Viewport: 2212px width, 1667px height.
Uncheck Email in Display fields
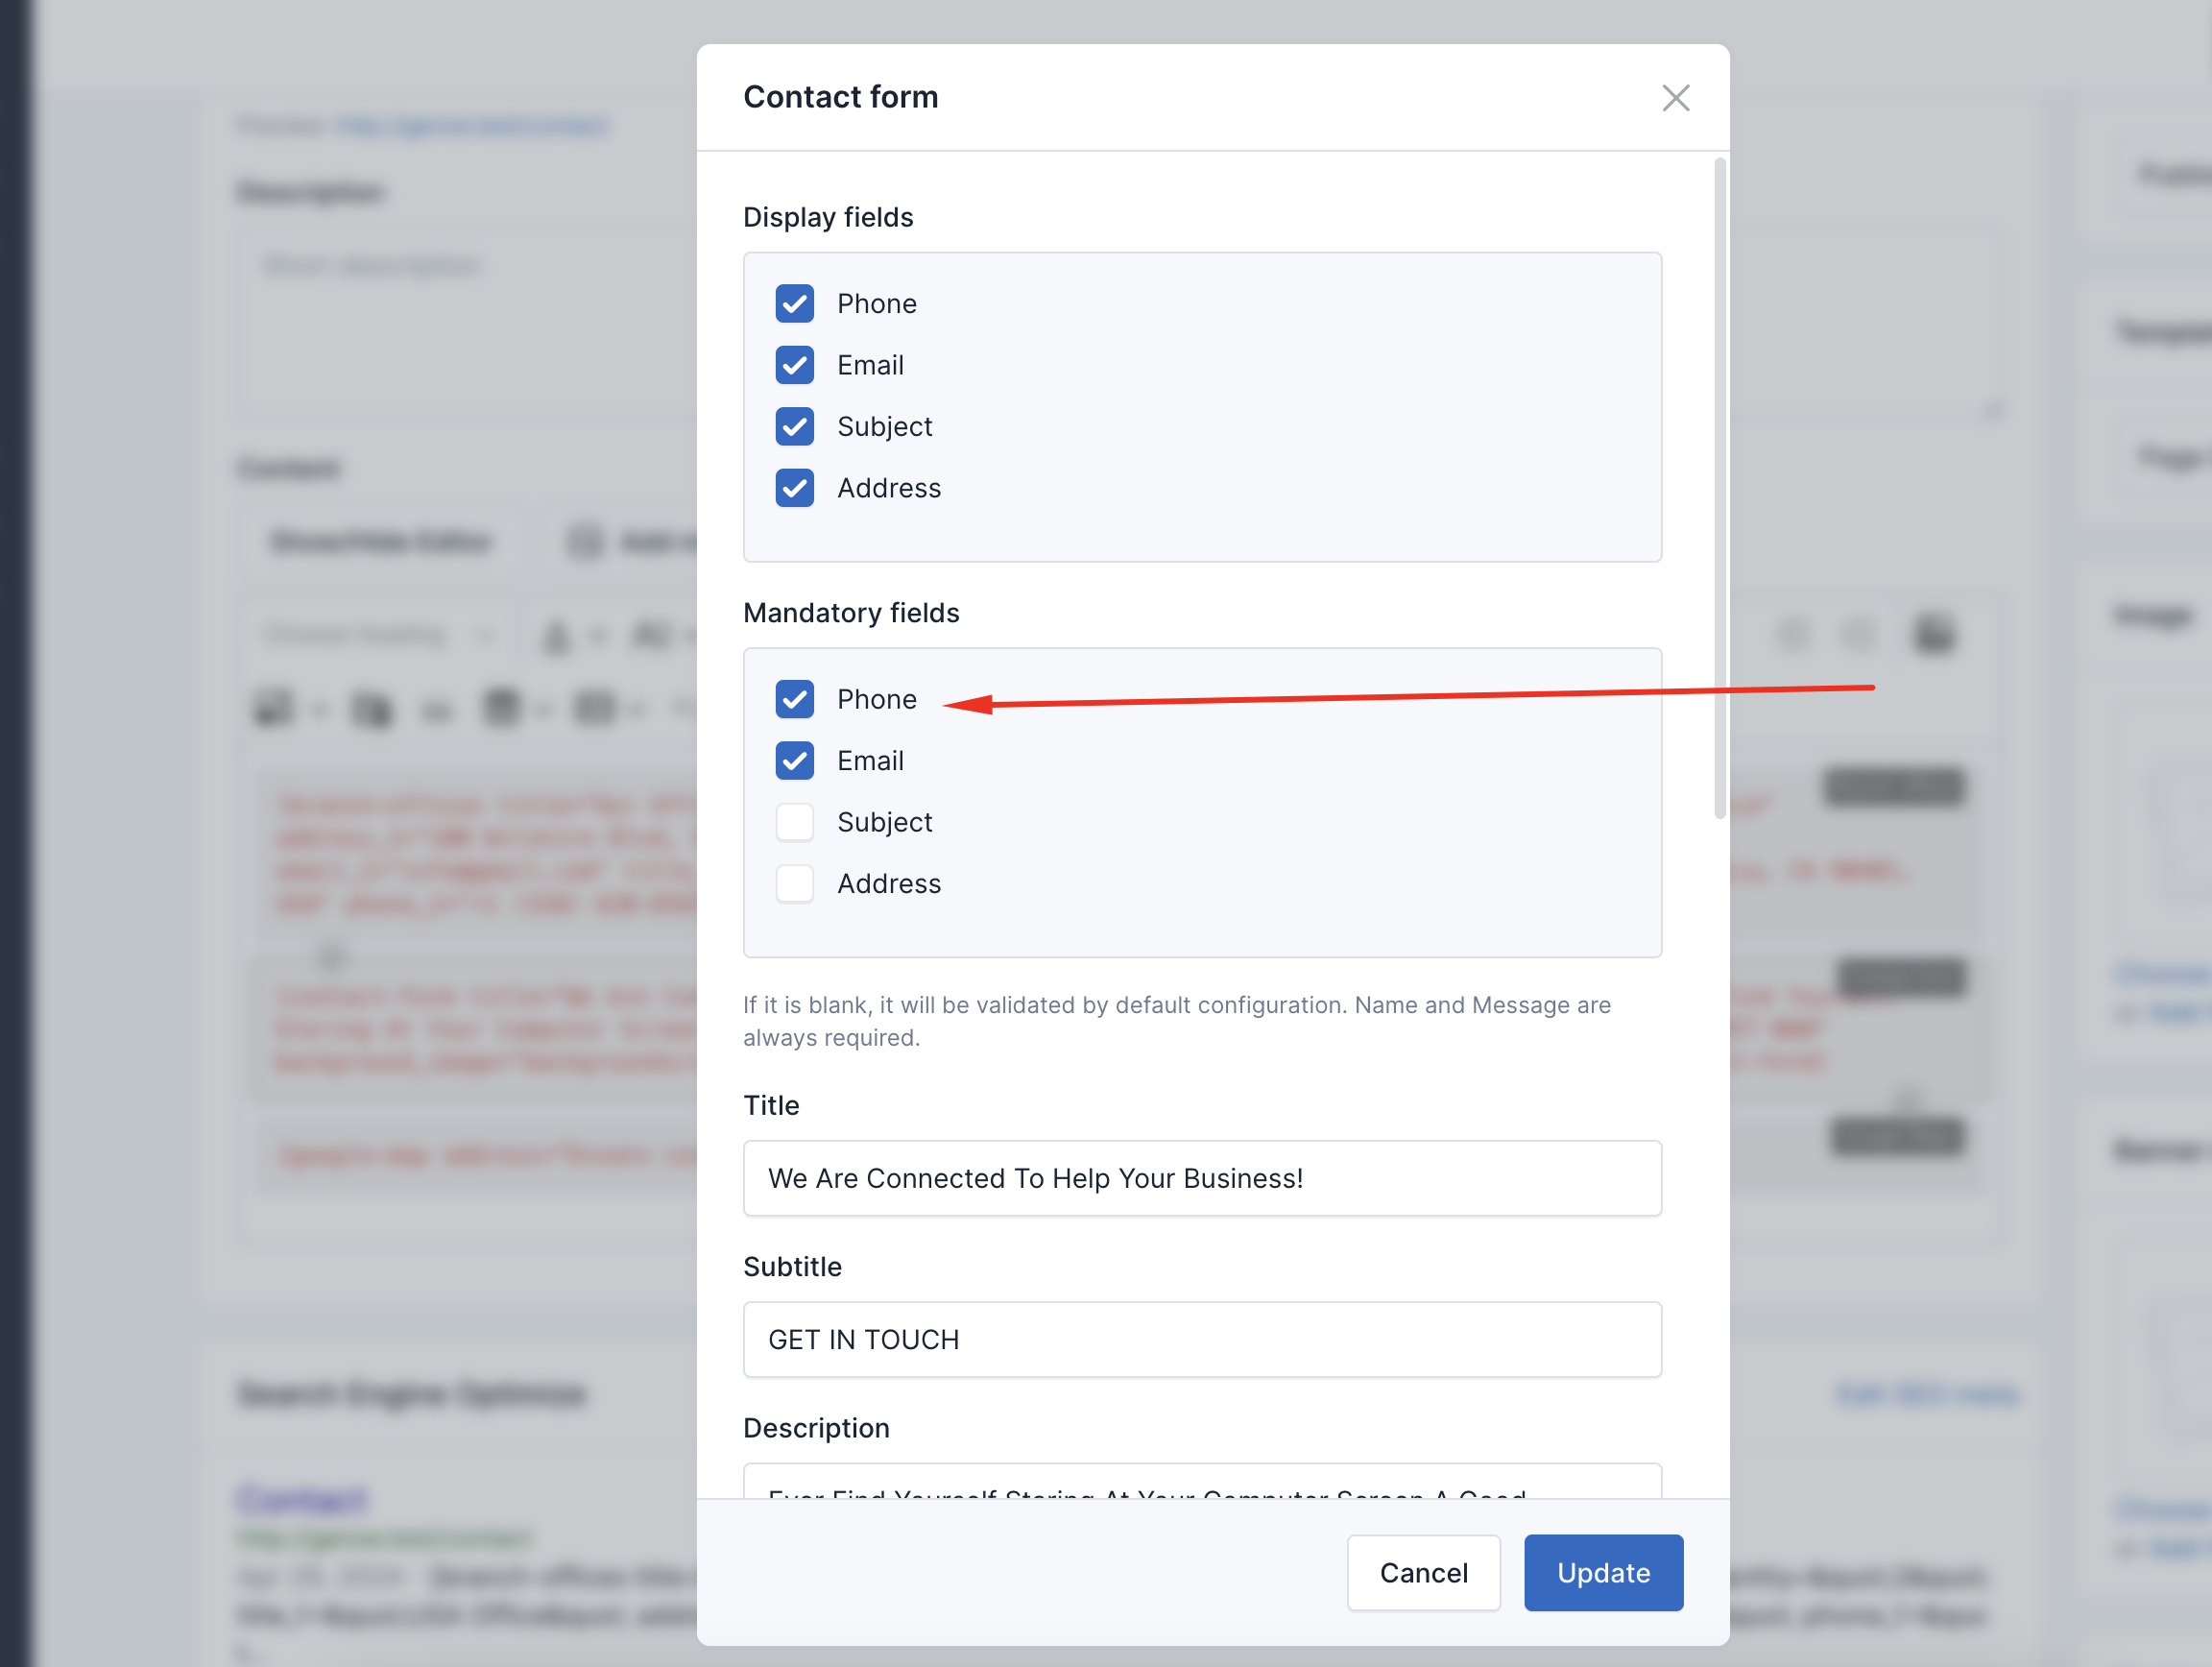coord(794,365)
